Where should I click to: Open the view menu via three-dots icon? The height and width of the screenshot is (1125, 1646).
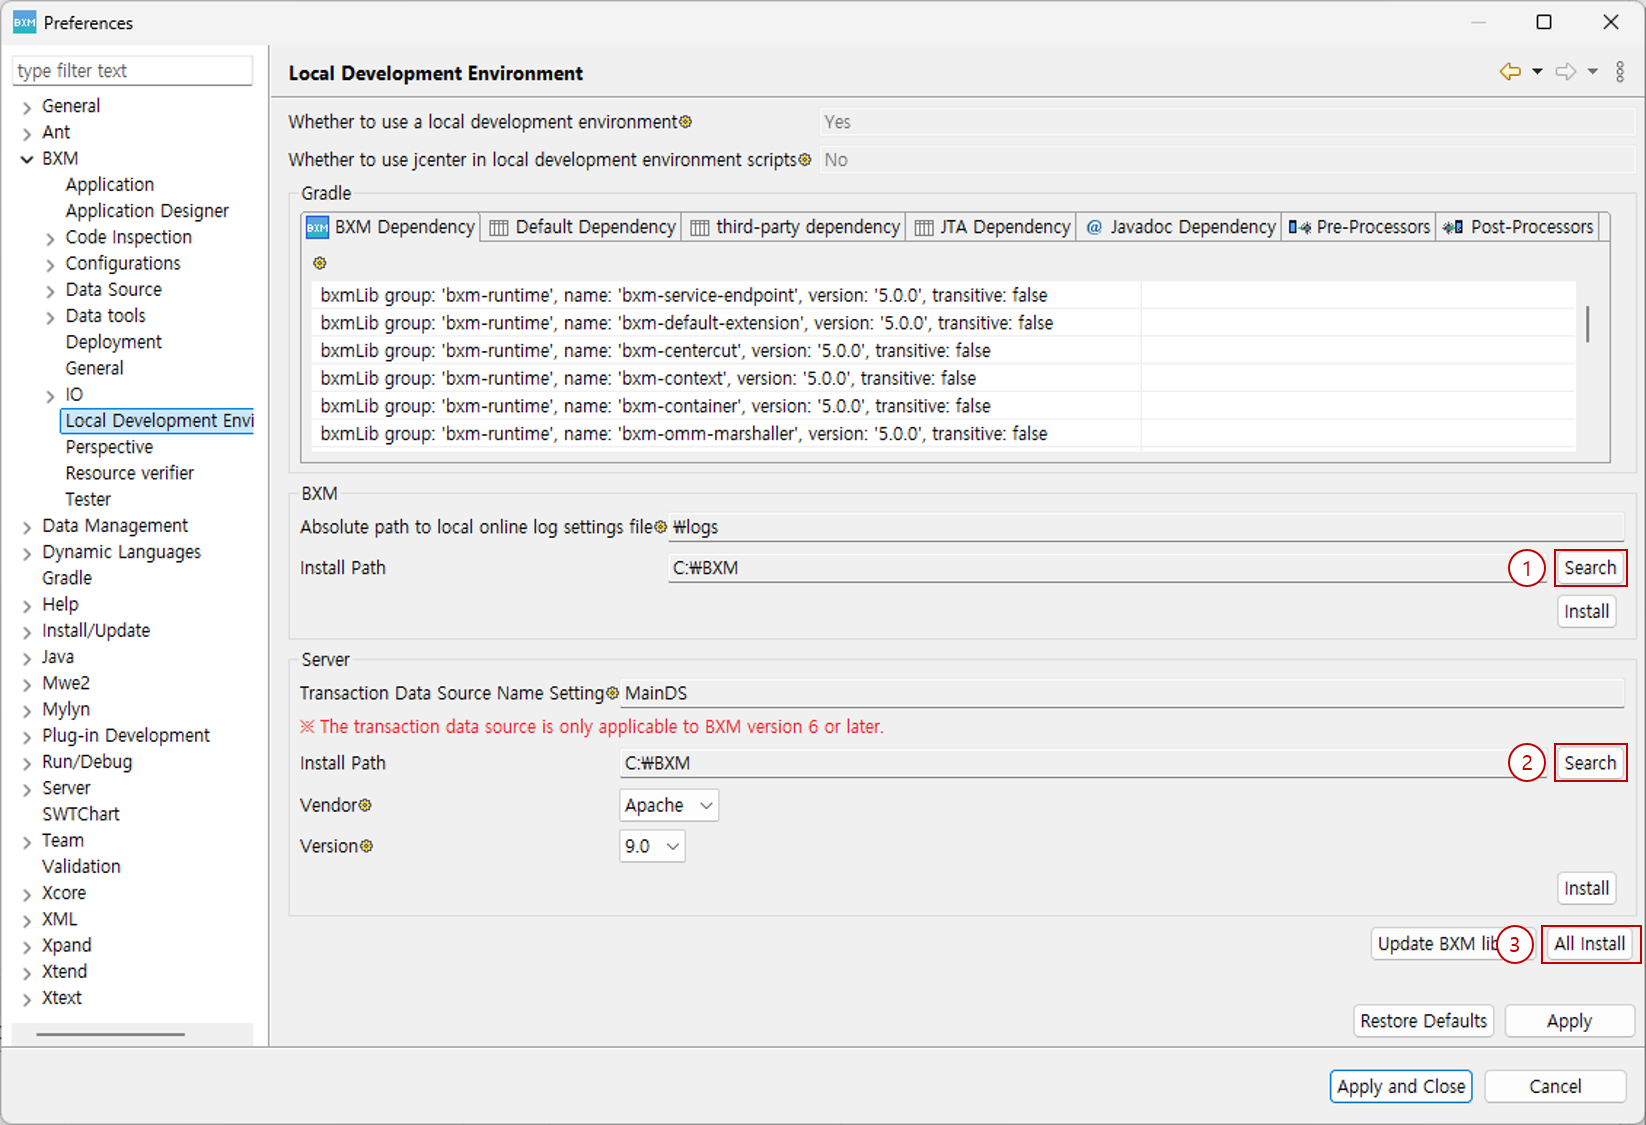(x=1621, y=71)
